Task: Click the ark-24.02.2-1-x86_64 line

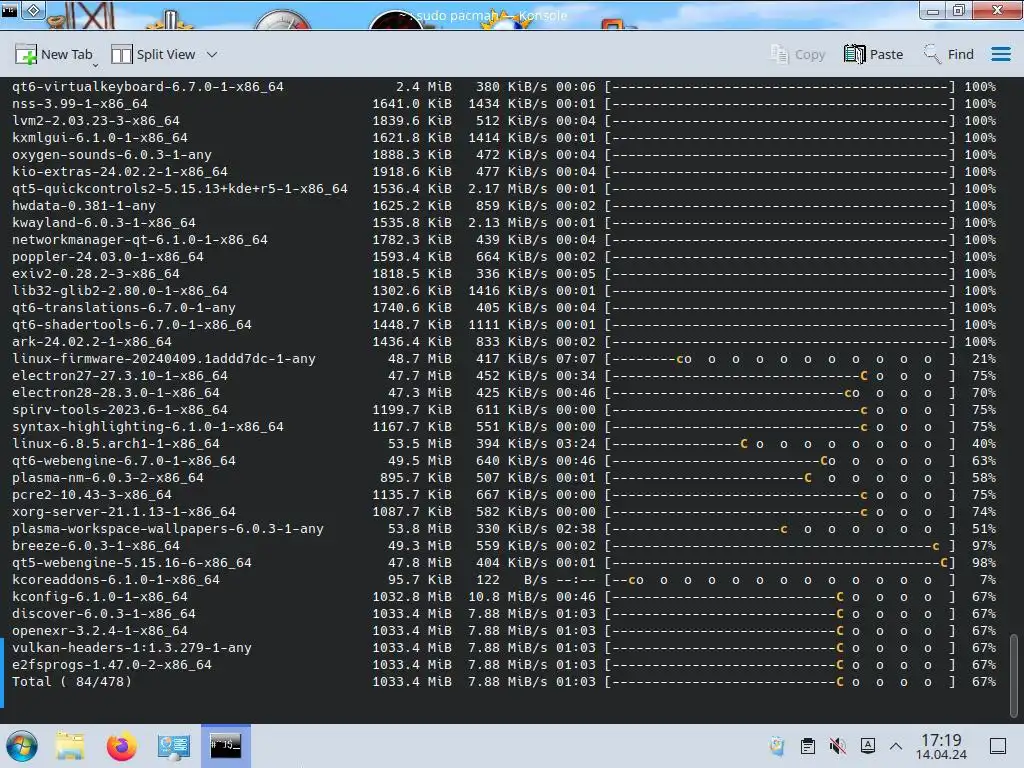Action: point(504,342)
